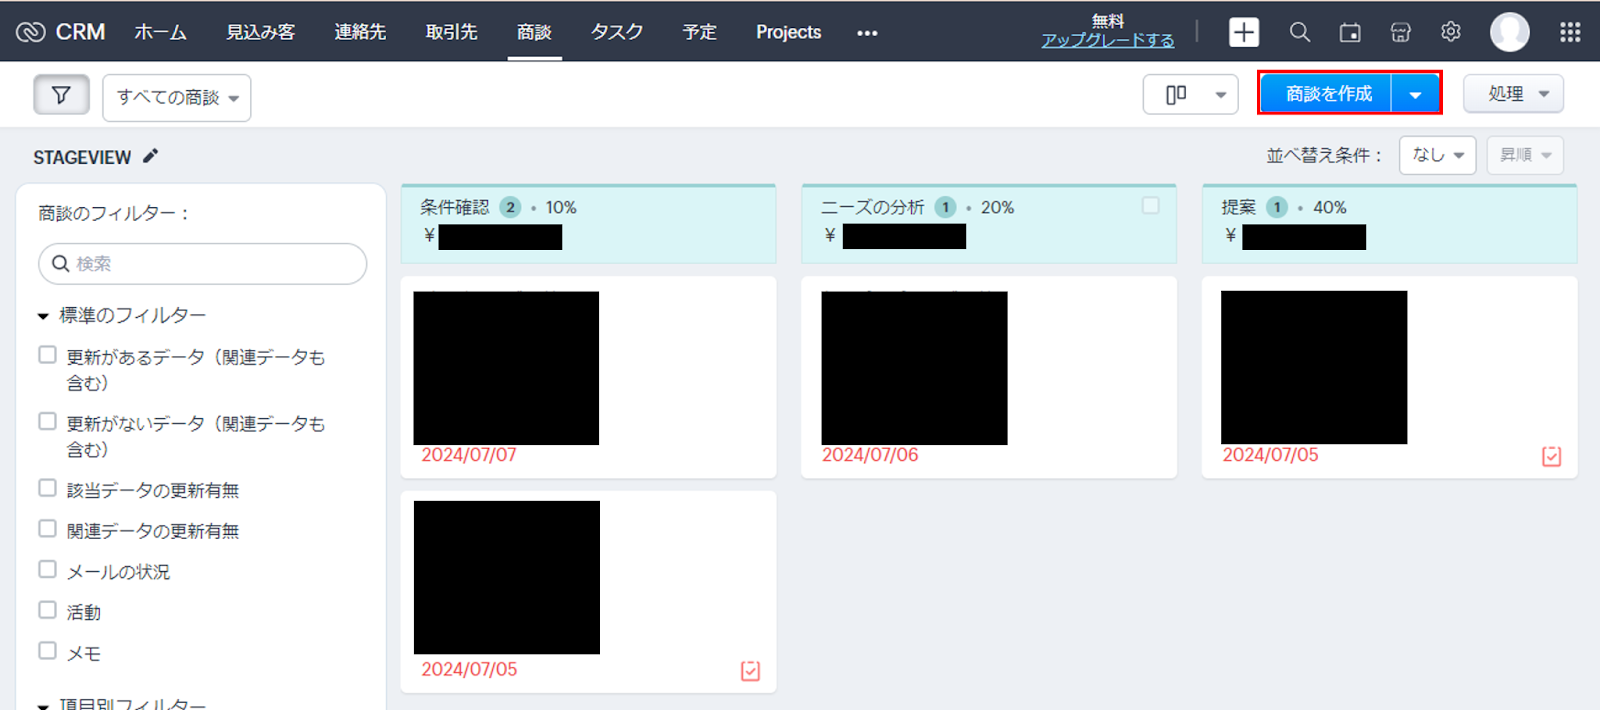The height and width of the screenshot is (710, 1600).
Task: Open the marketplace store icon
Action: 1401,32
